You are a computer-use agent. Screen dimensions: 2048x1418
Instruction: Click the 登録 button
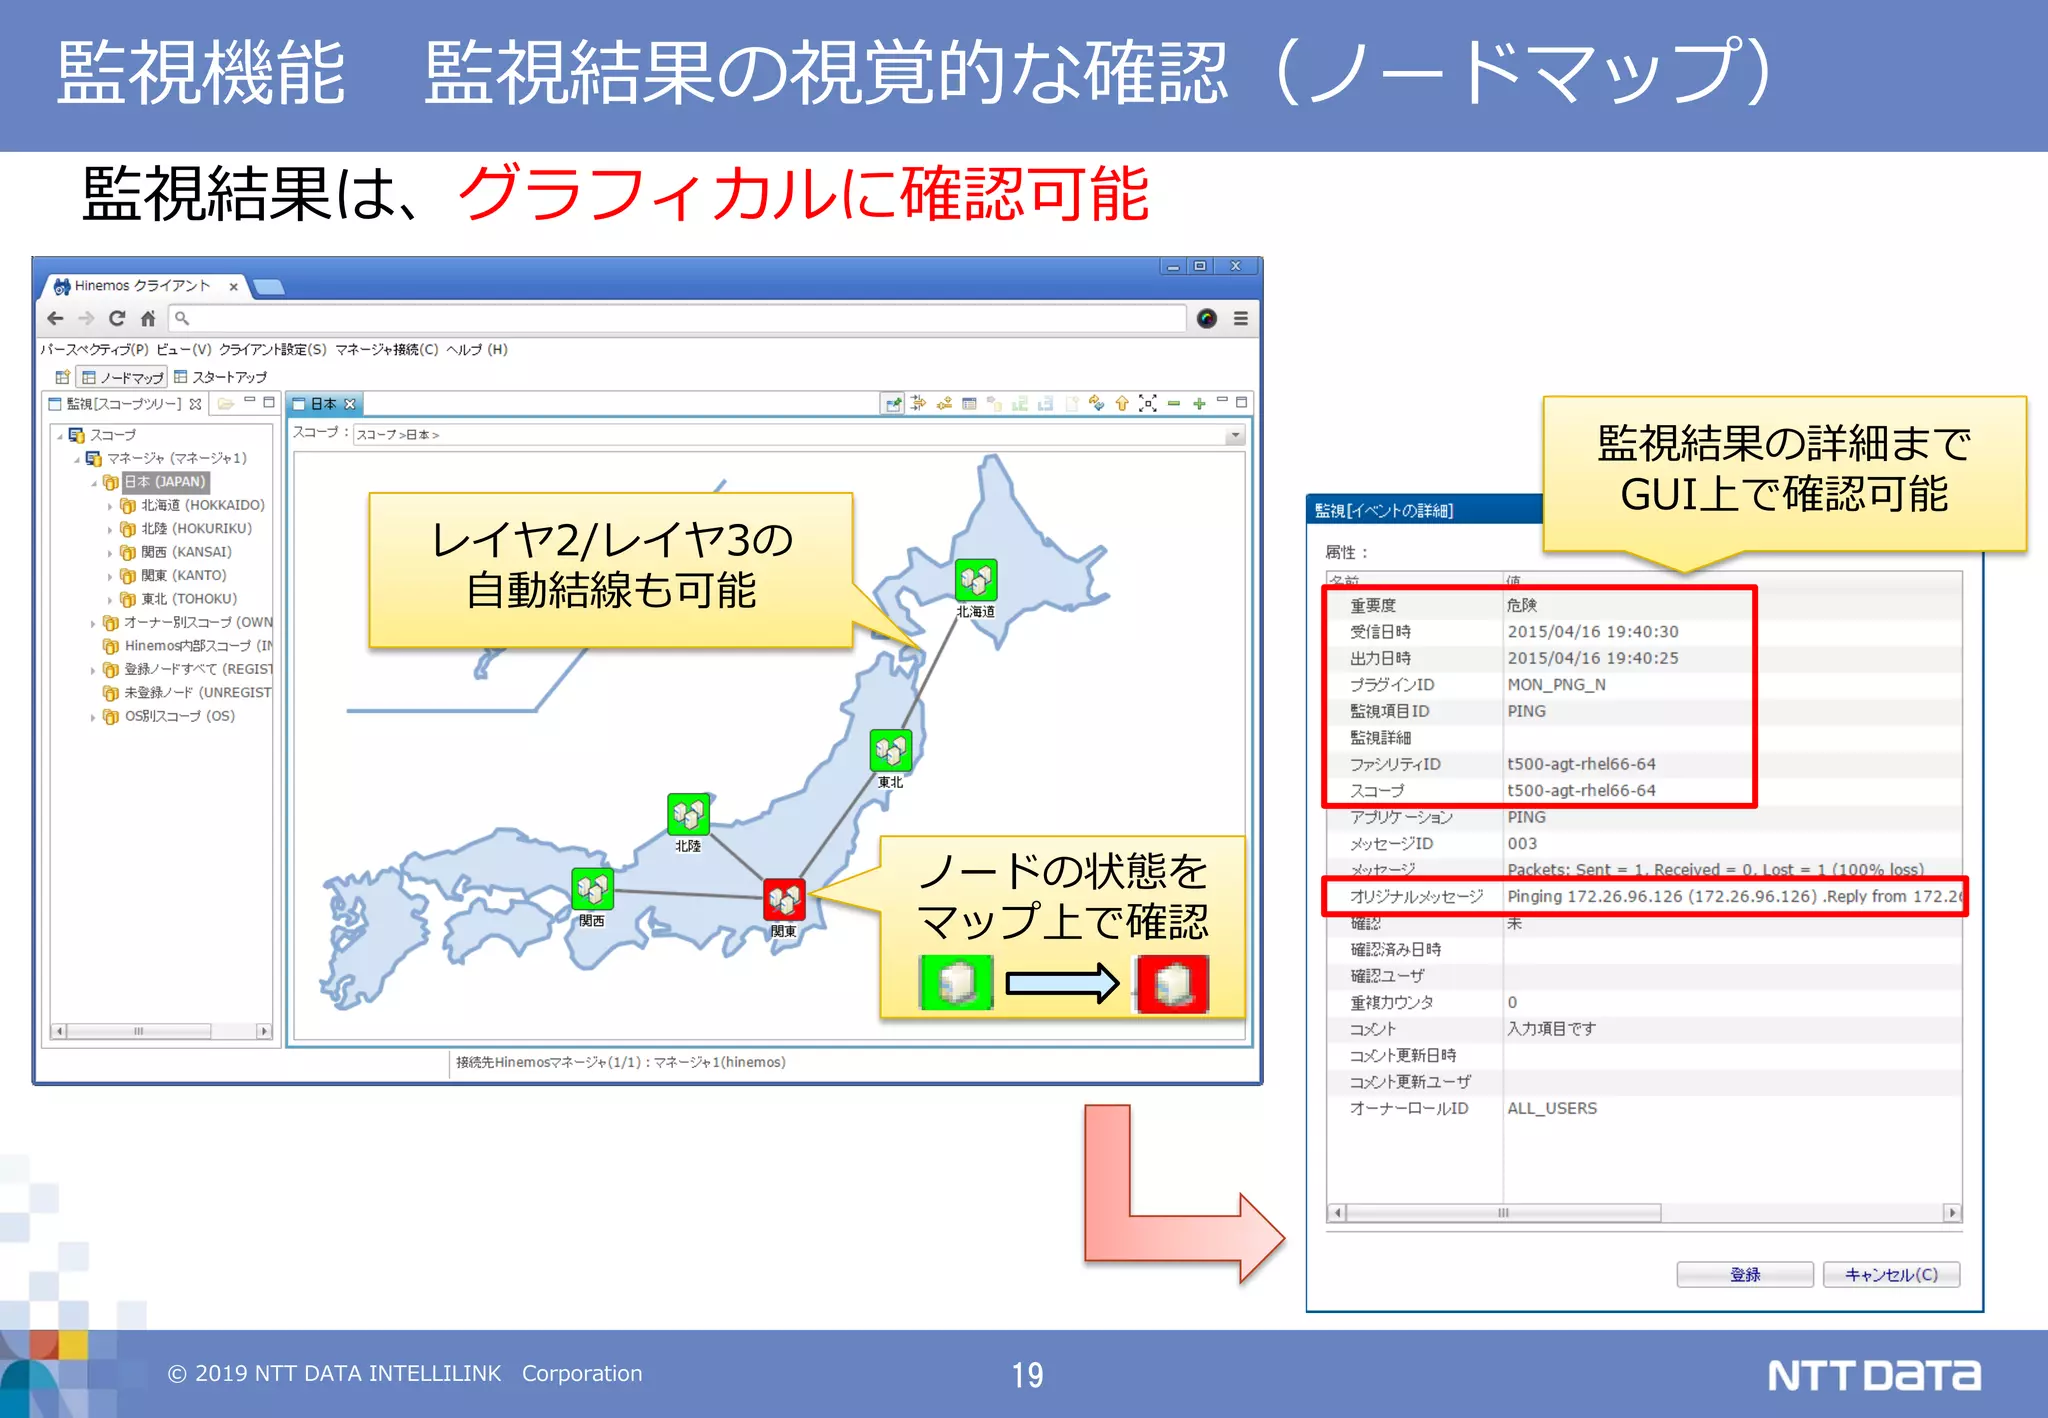click(x=1744, y=1274)
